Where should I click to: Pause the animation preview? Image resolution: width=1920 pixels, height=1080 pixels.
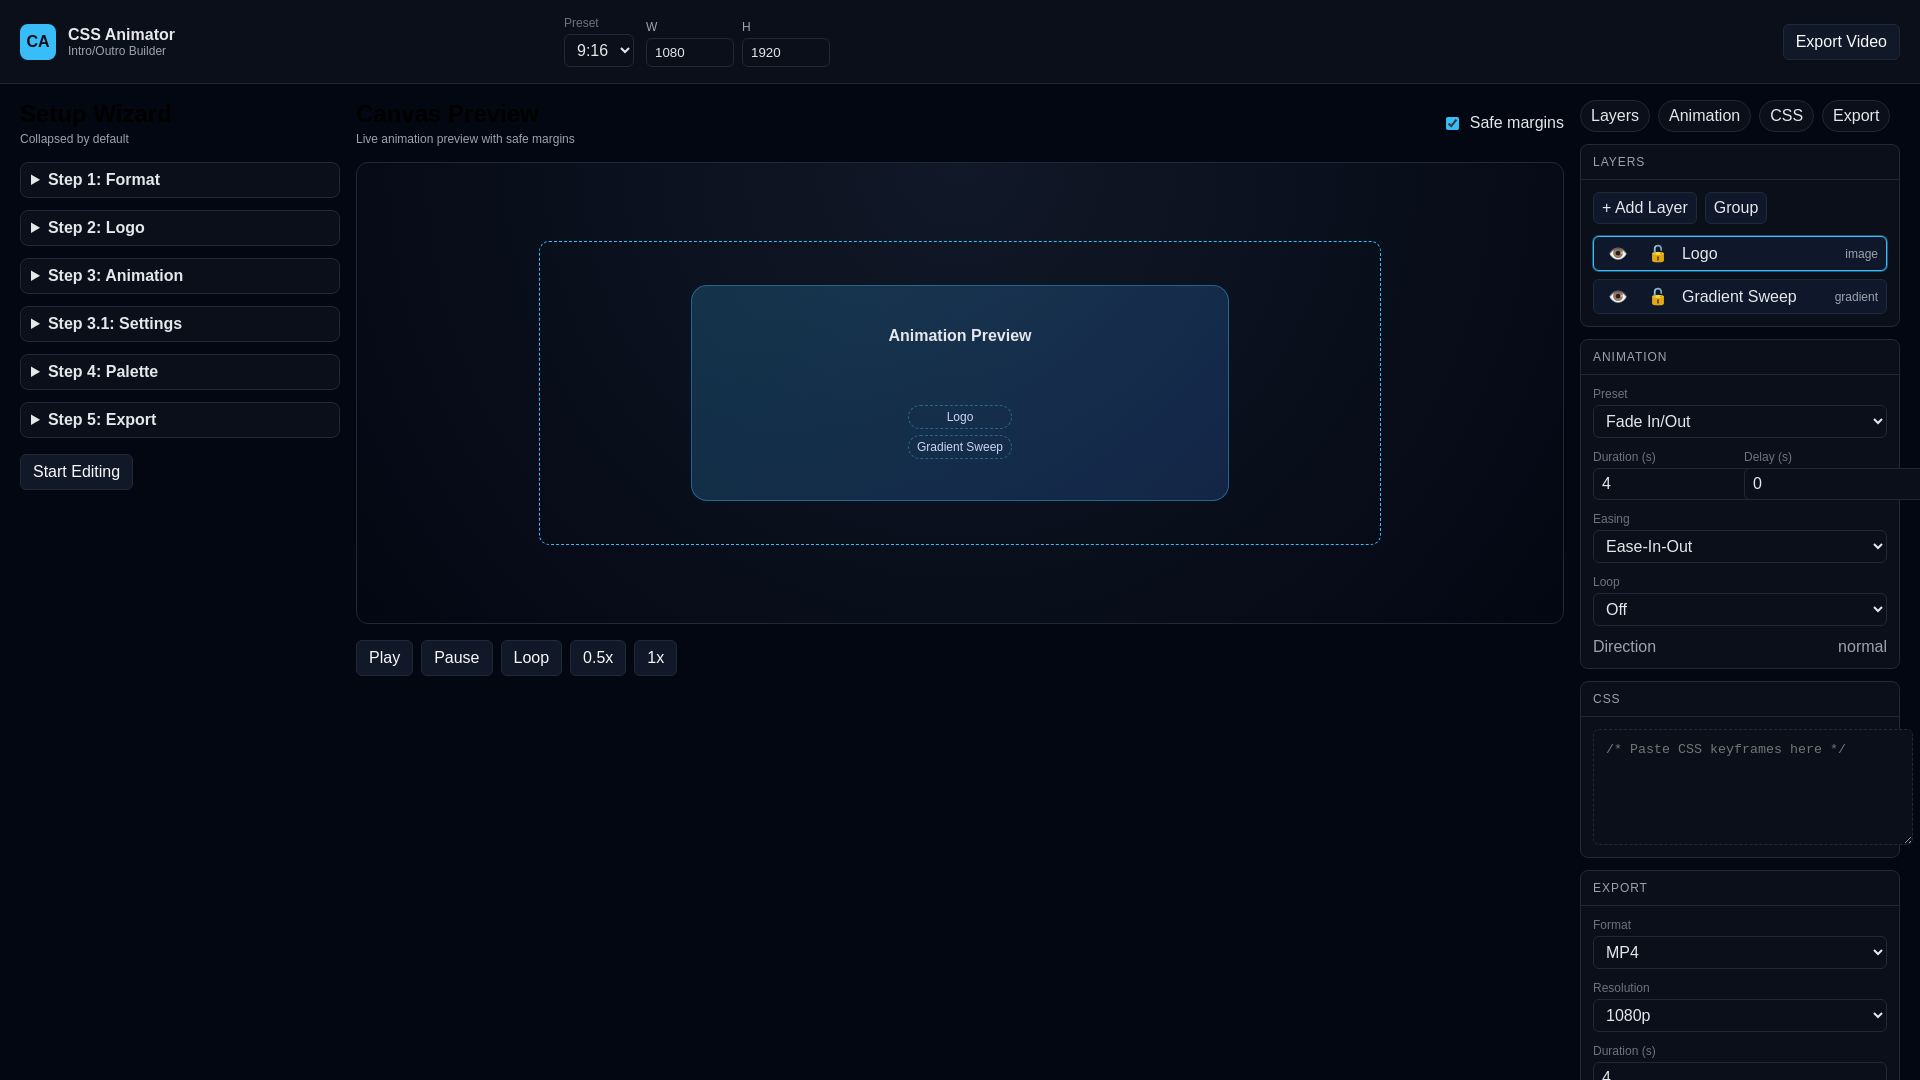[457, 658]
